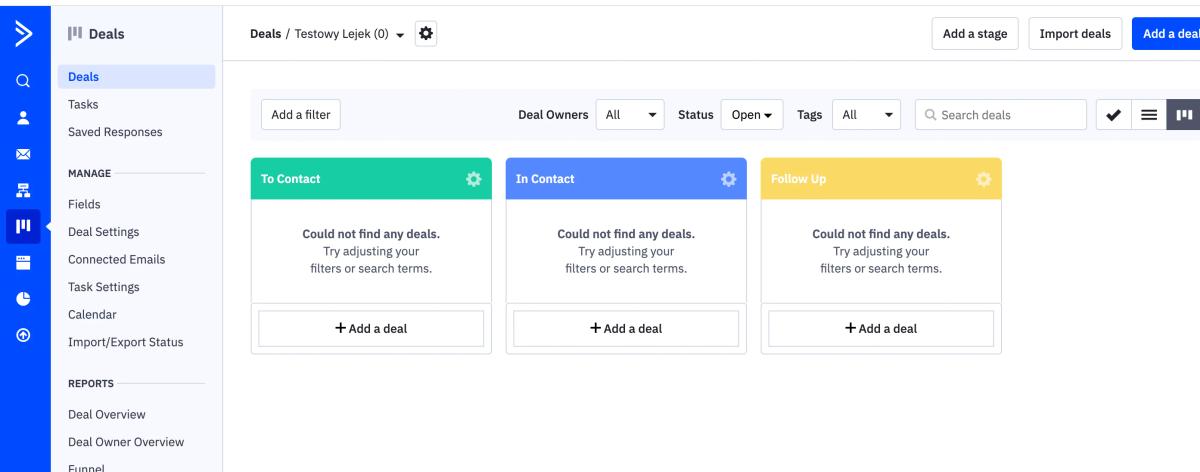Open To Contact stage settings gear

[474, 179]
